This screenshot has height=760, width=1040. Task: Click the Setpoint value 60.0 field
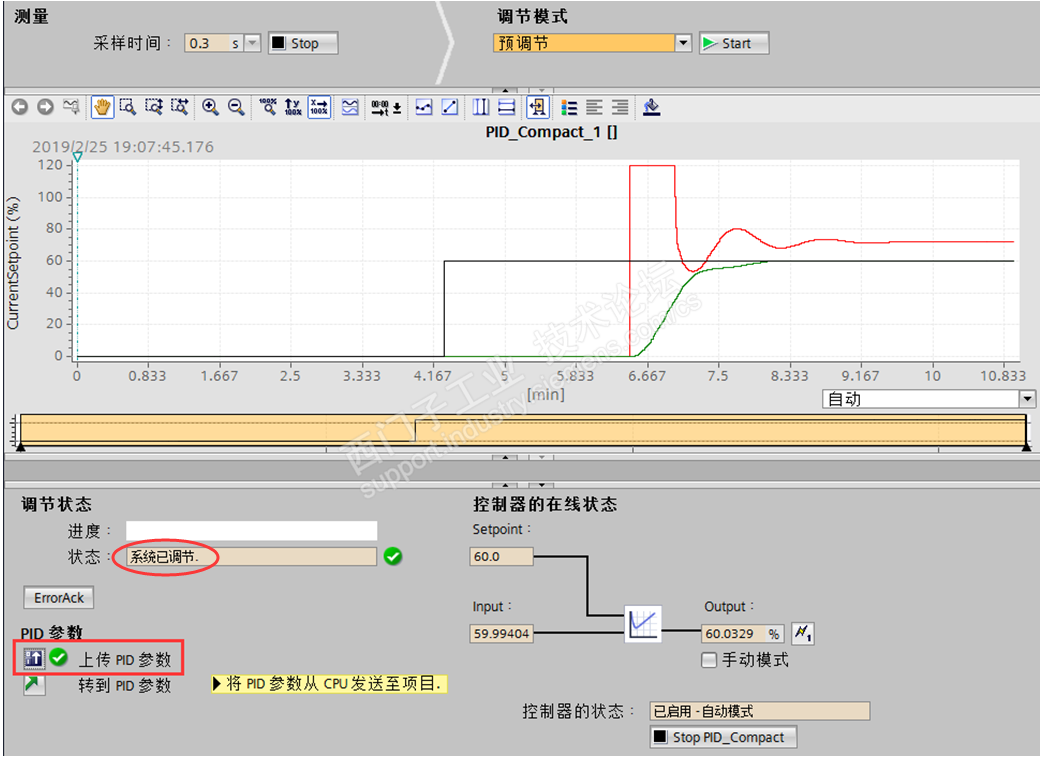coord(501,556)
